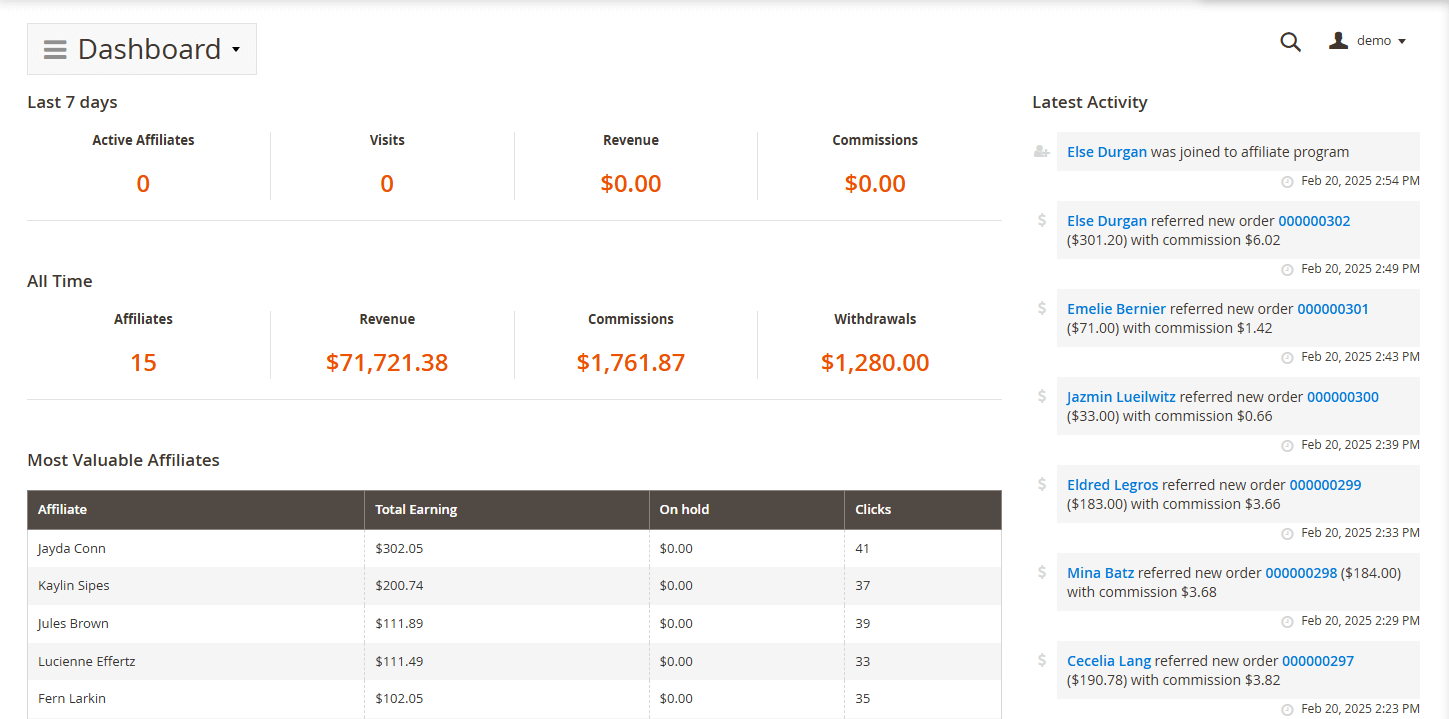The height and width of the screenshot is (719, 1449).
Task: Expand the caret next to the Dashboard heading
Action: tap(236, 48)
